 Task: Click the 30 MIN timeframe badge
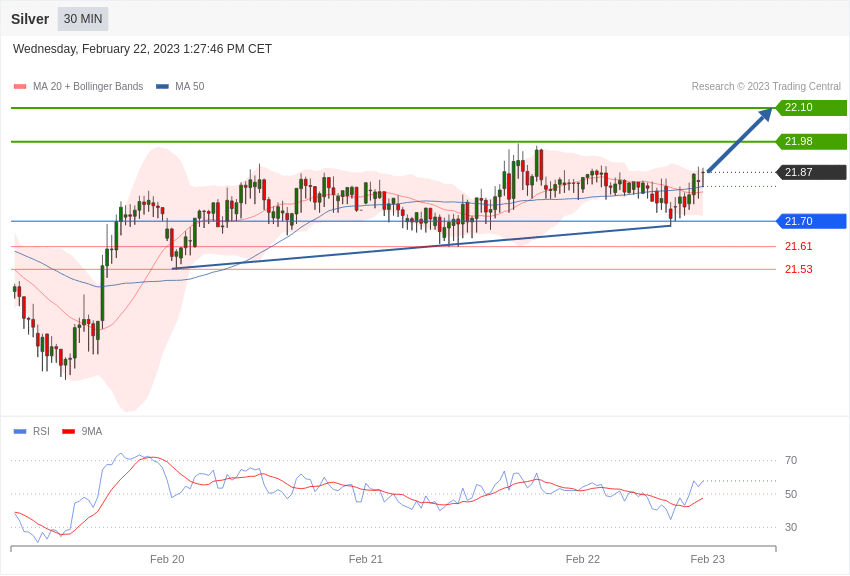(83, 19)
